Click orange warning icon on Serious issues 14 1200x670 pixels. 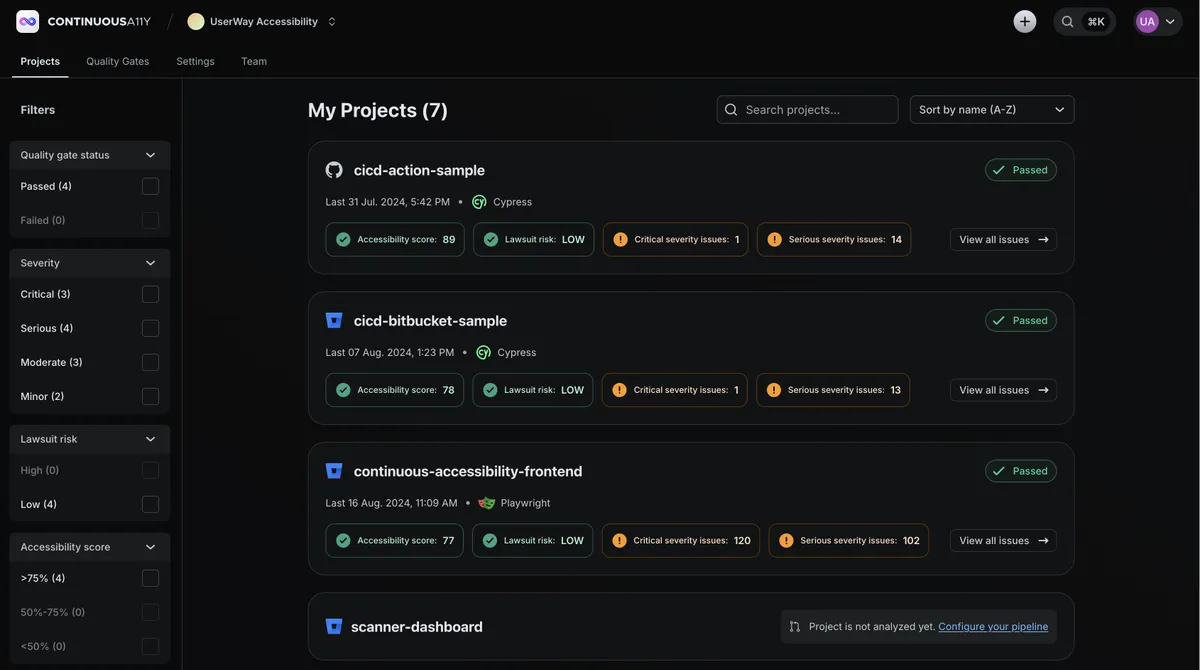(774, 240)
